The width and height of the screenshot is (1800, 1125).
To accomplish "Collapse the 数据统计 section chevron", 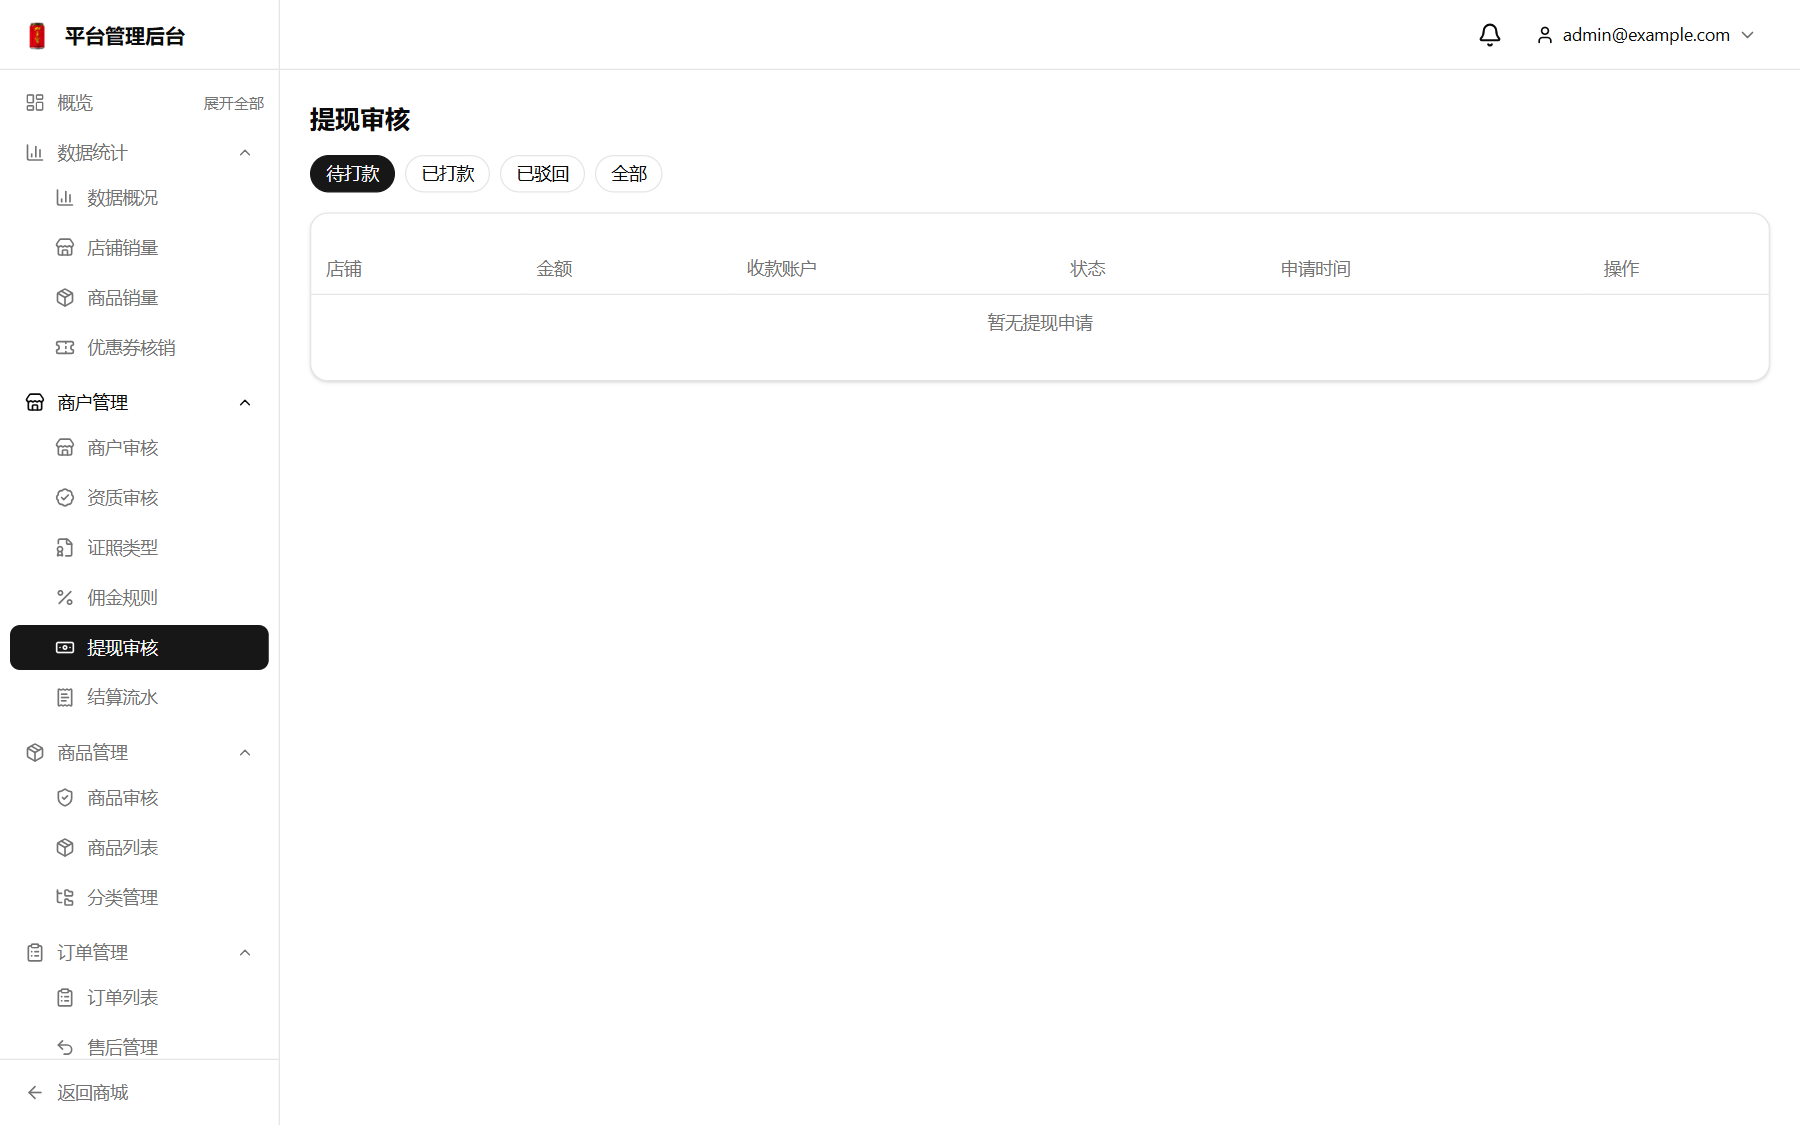I will point(245,153).
